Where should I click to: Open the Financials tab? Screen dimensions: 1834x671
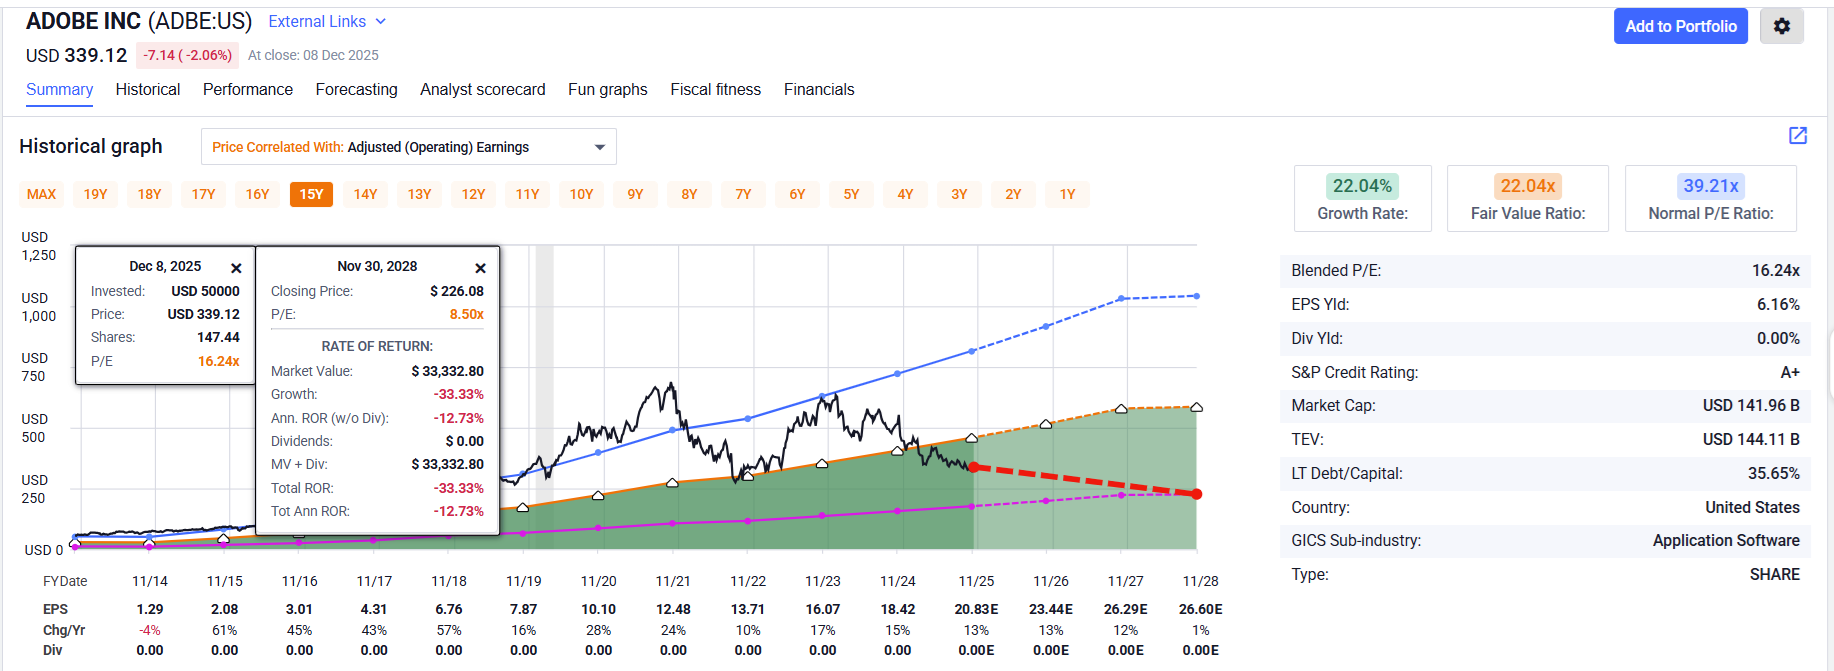pos(819,90)
